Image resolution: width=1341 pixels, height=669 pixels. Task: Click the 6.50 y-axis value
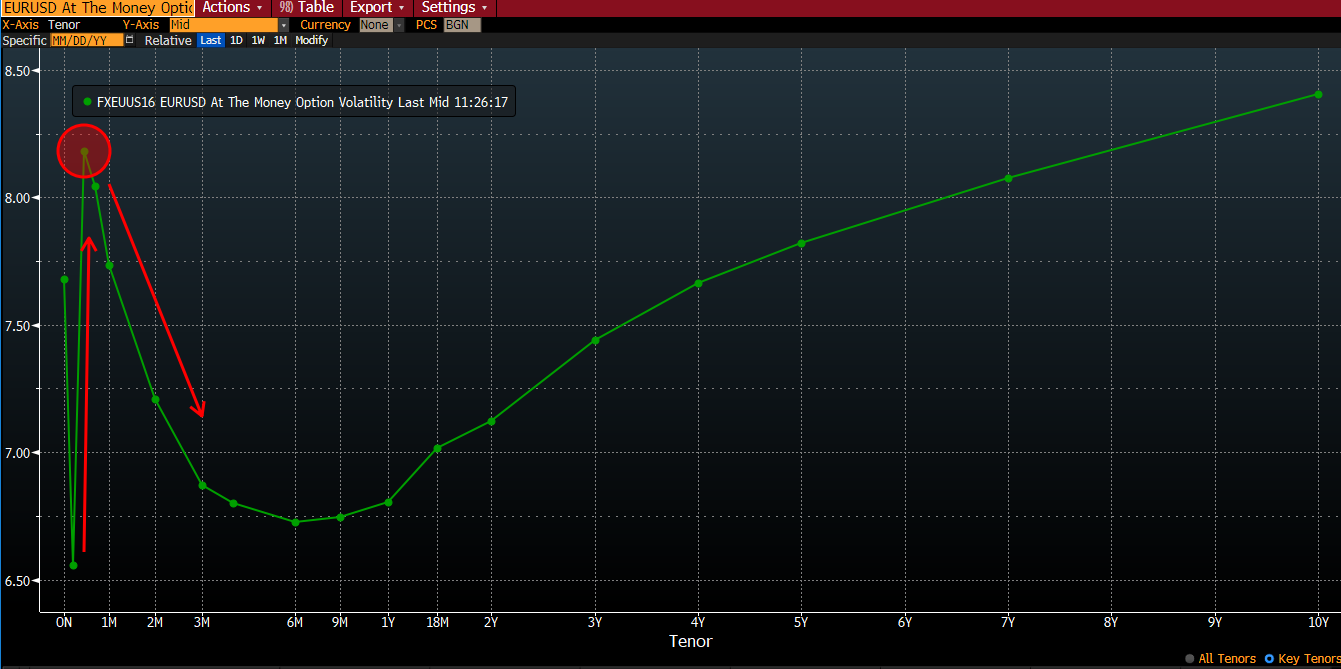(x=19, y=580)
